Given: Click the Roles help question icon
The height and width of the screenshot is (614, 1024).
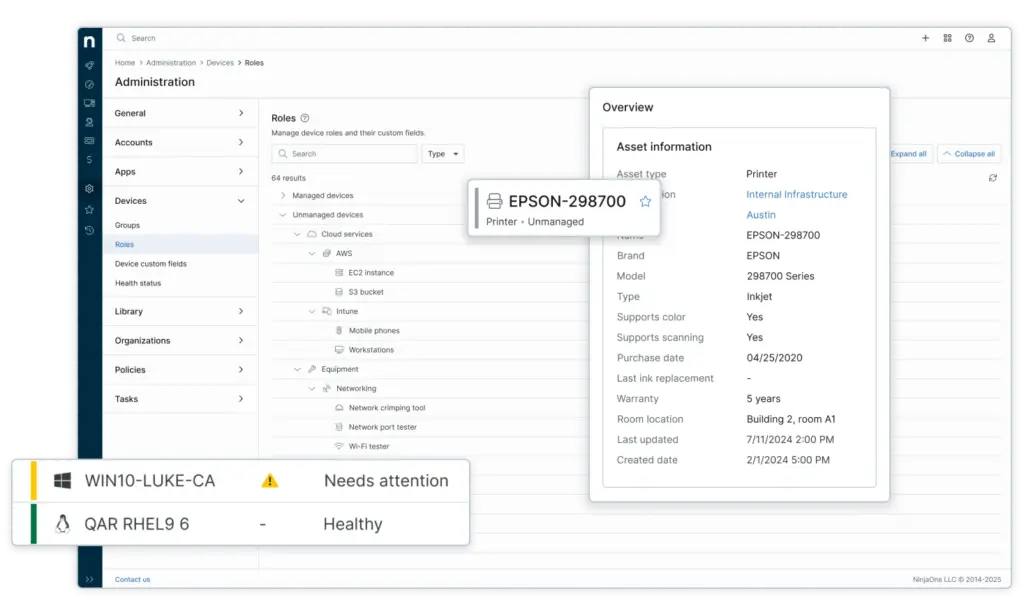Looking at the screenshot, I should 305,118.
